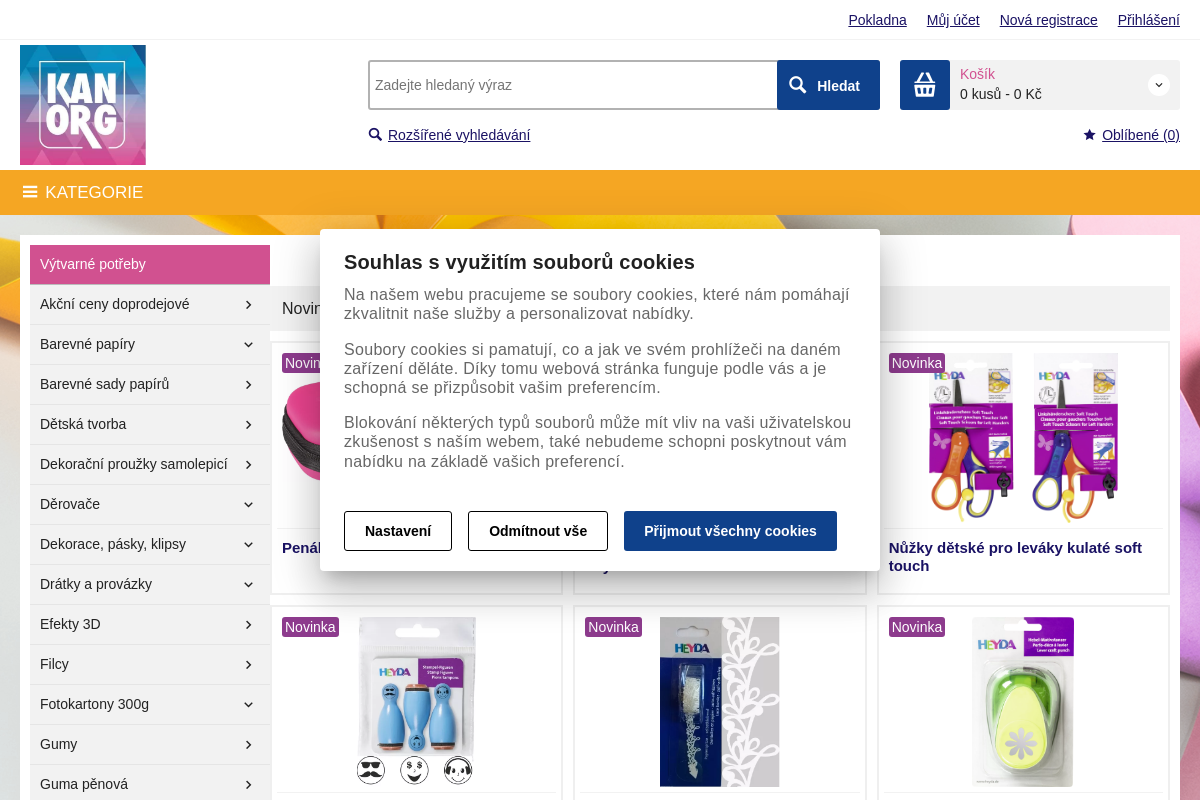This screenshot has height=800, width=1200.
Task: Click the KAN ORG logo
Action: pos(83,105)
